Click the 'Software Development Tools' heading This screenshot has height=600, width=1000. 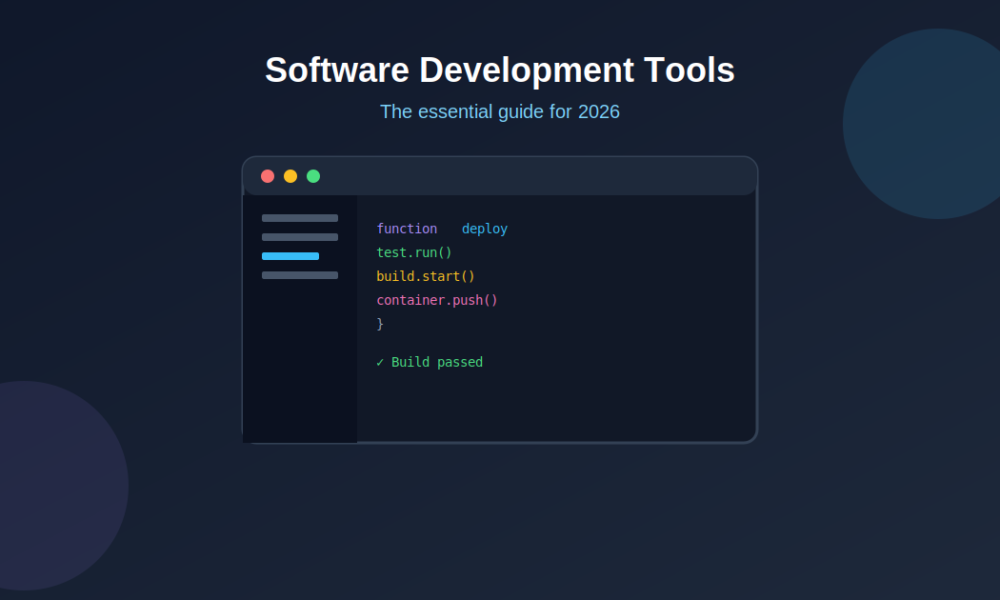[x=500, y=70]
